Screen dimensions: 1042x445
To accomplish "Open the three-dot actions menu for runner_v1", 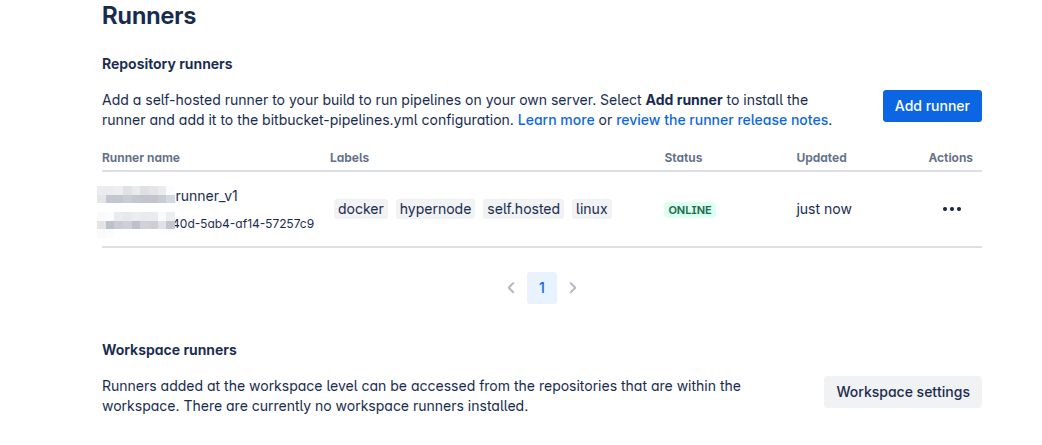I will click(x=952, y=209).
